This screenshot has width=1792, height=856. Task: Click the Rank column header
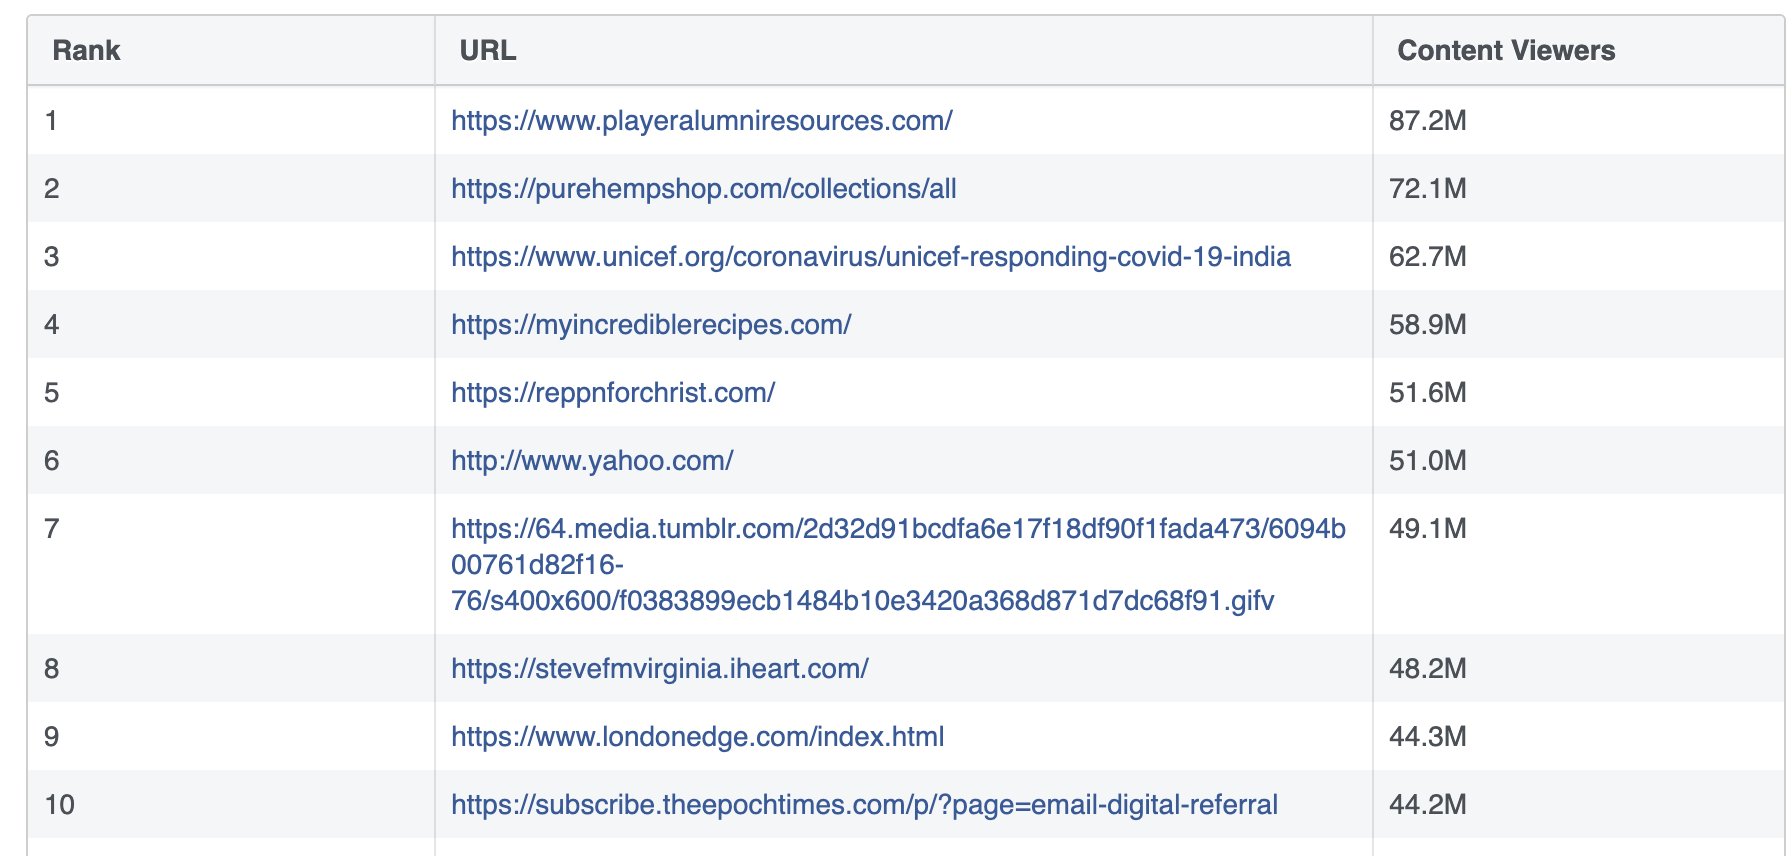[x=86, y=51]
